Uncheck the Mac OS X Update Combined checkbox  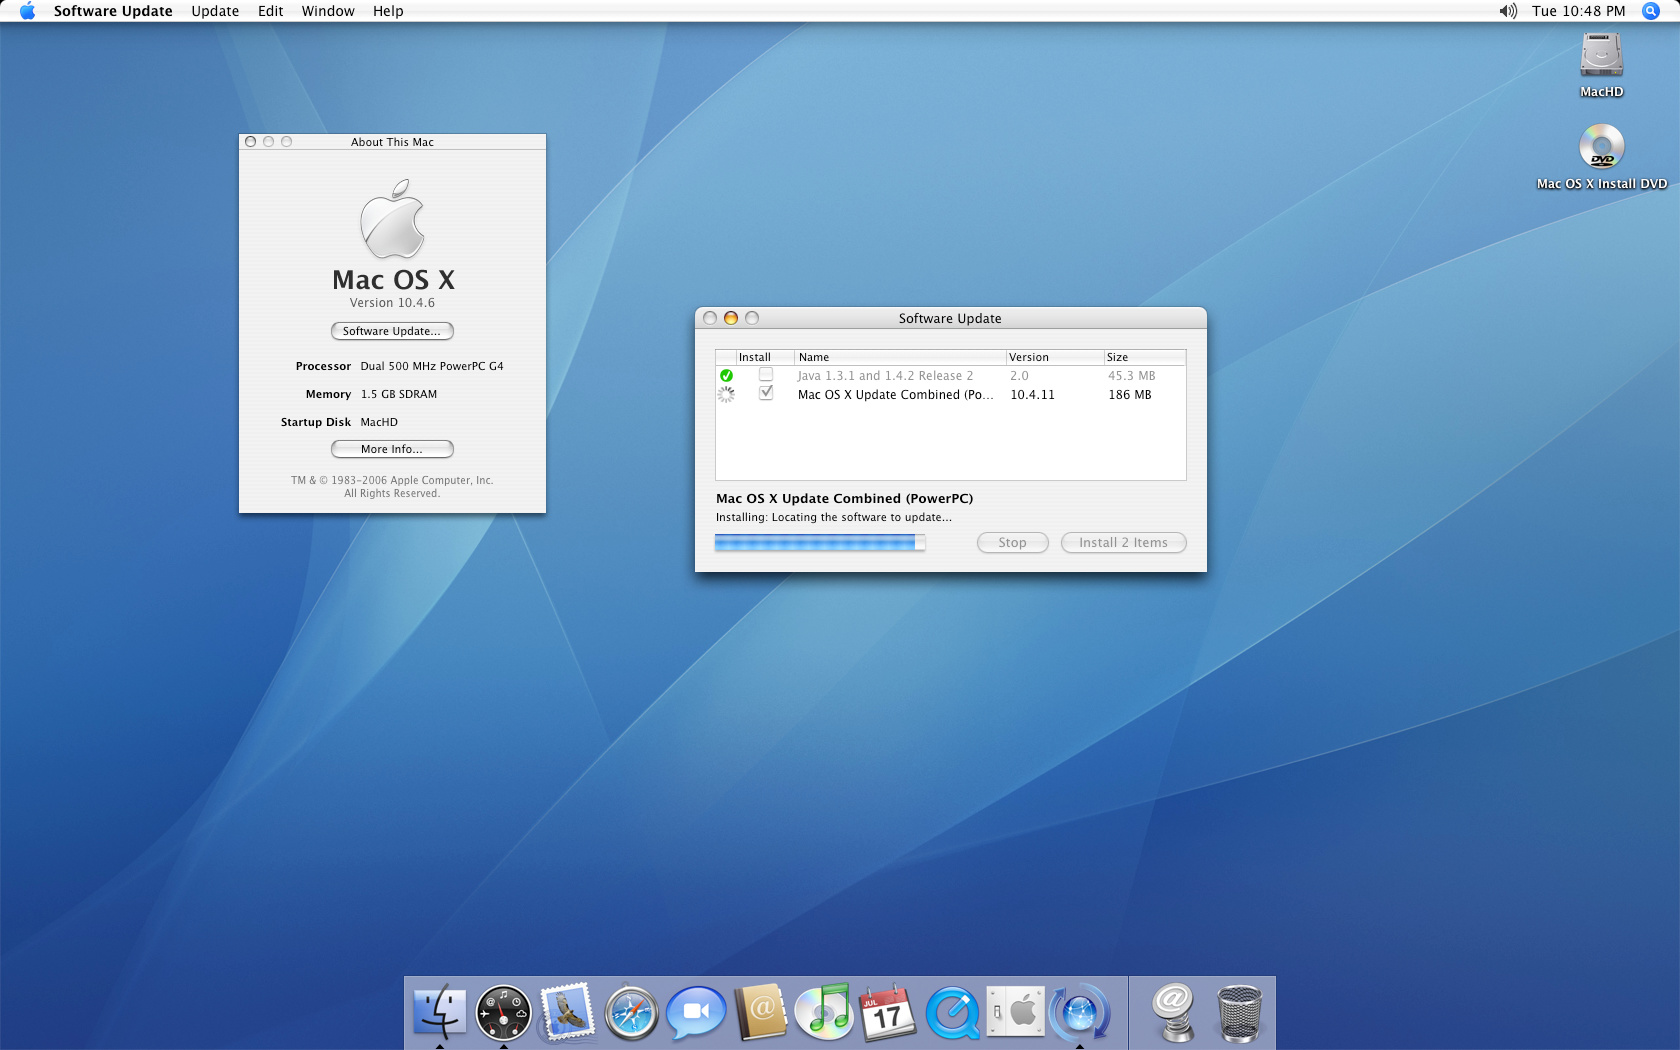click(766, 394)
